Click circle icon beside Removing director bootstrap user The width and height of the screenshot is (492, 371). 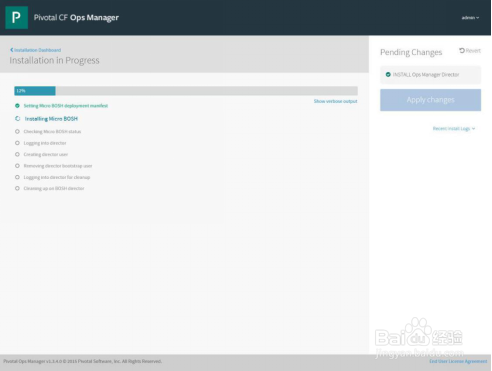[x=17, y=166]
